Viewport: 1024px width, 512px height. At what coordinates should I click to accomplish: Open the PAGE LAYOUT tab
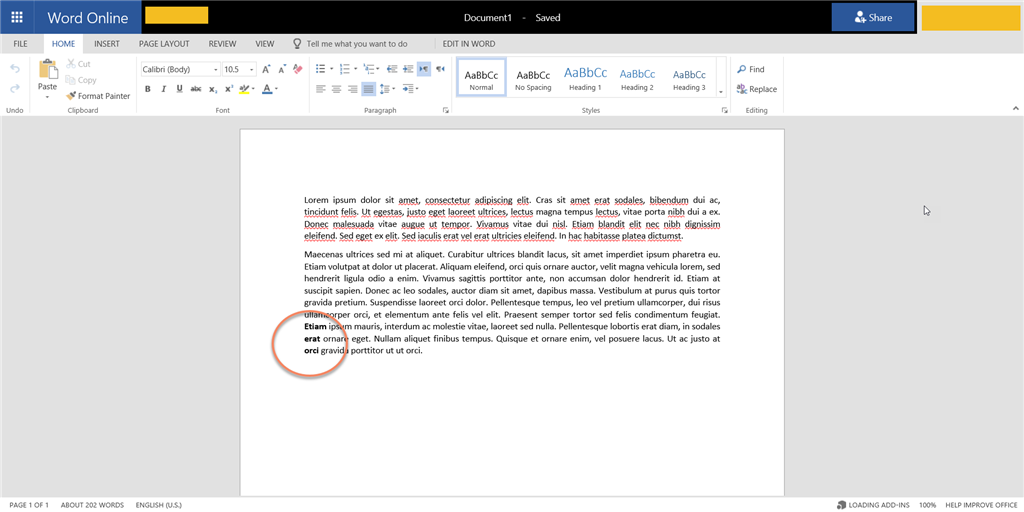coord(164,44)
